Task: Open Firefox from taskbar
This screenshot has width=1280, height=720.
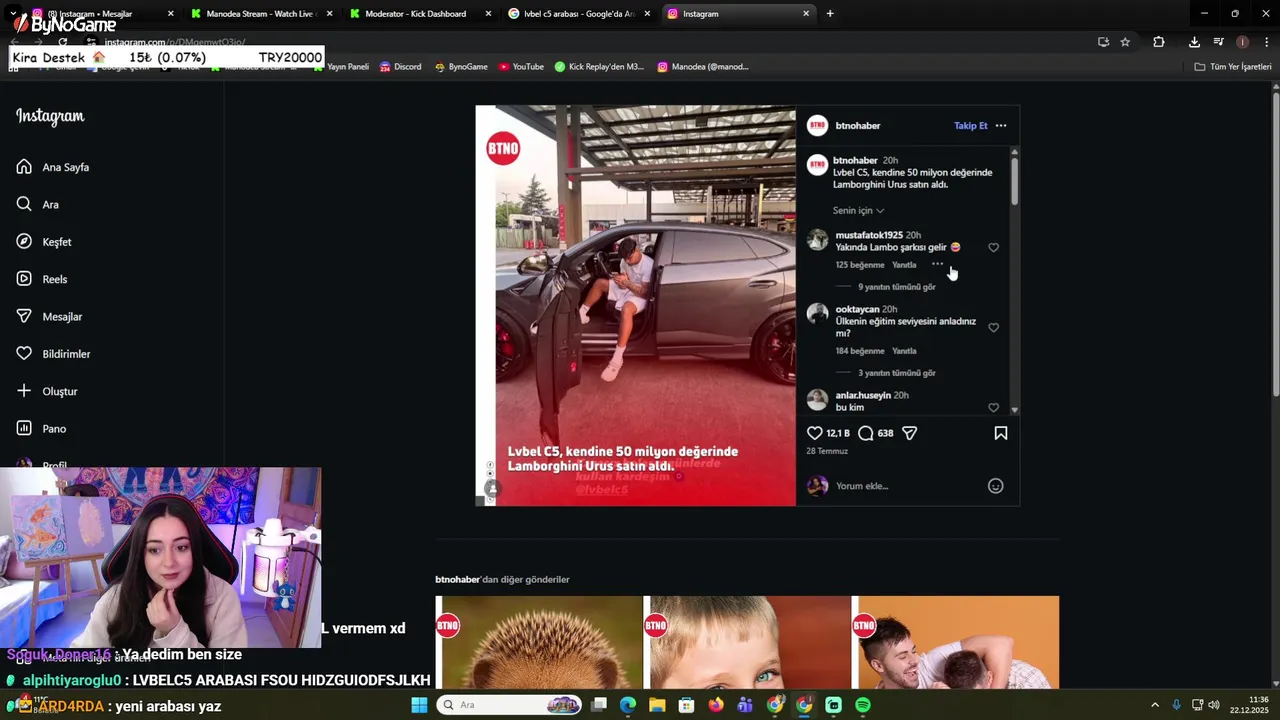Action: [x=716, y=705]
